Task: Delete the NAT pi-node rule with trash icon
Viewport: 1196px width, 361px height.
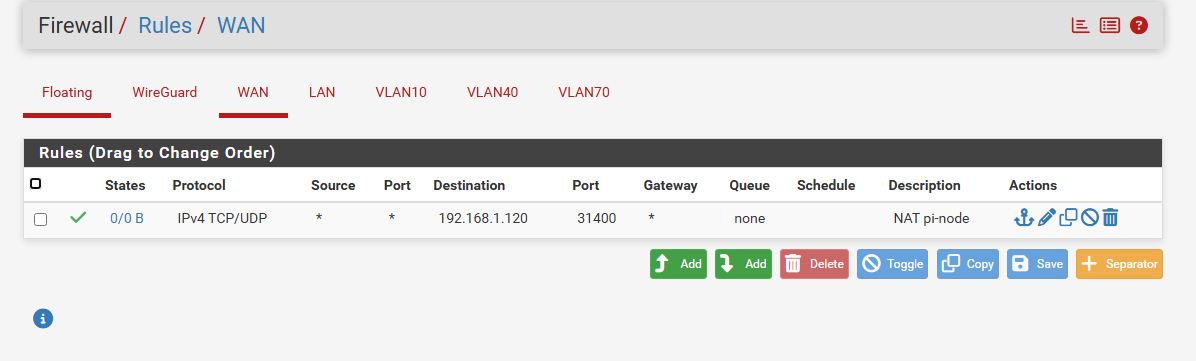Action: tap(1111, 218)
